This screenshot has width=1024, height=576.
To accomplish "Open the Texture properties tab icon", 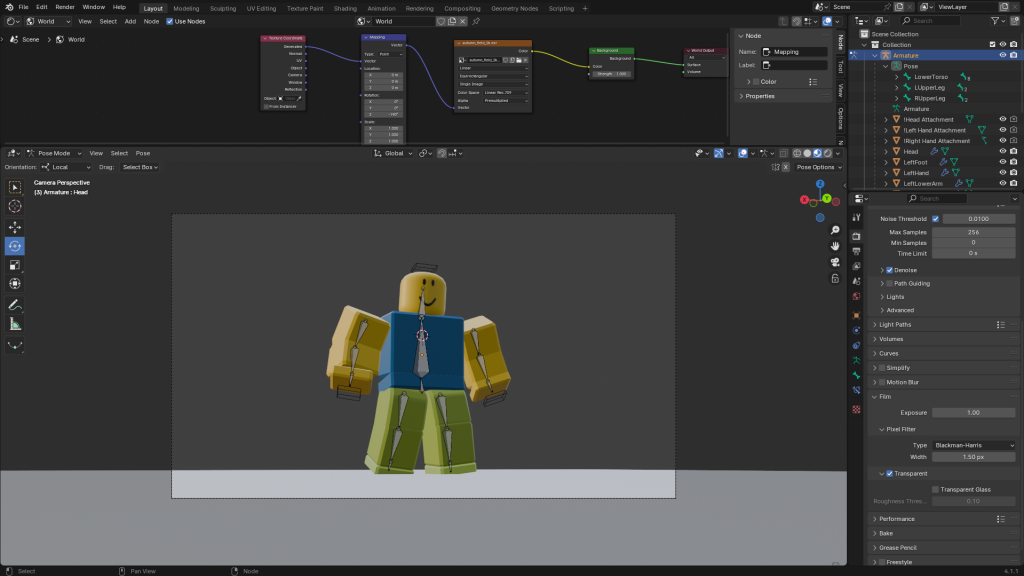I will [856, 409].
